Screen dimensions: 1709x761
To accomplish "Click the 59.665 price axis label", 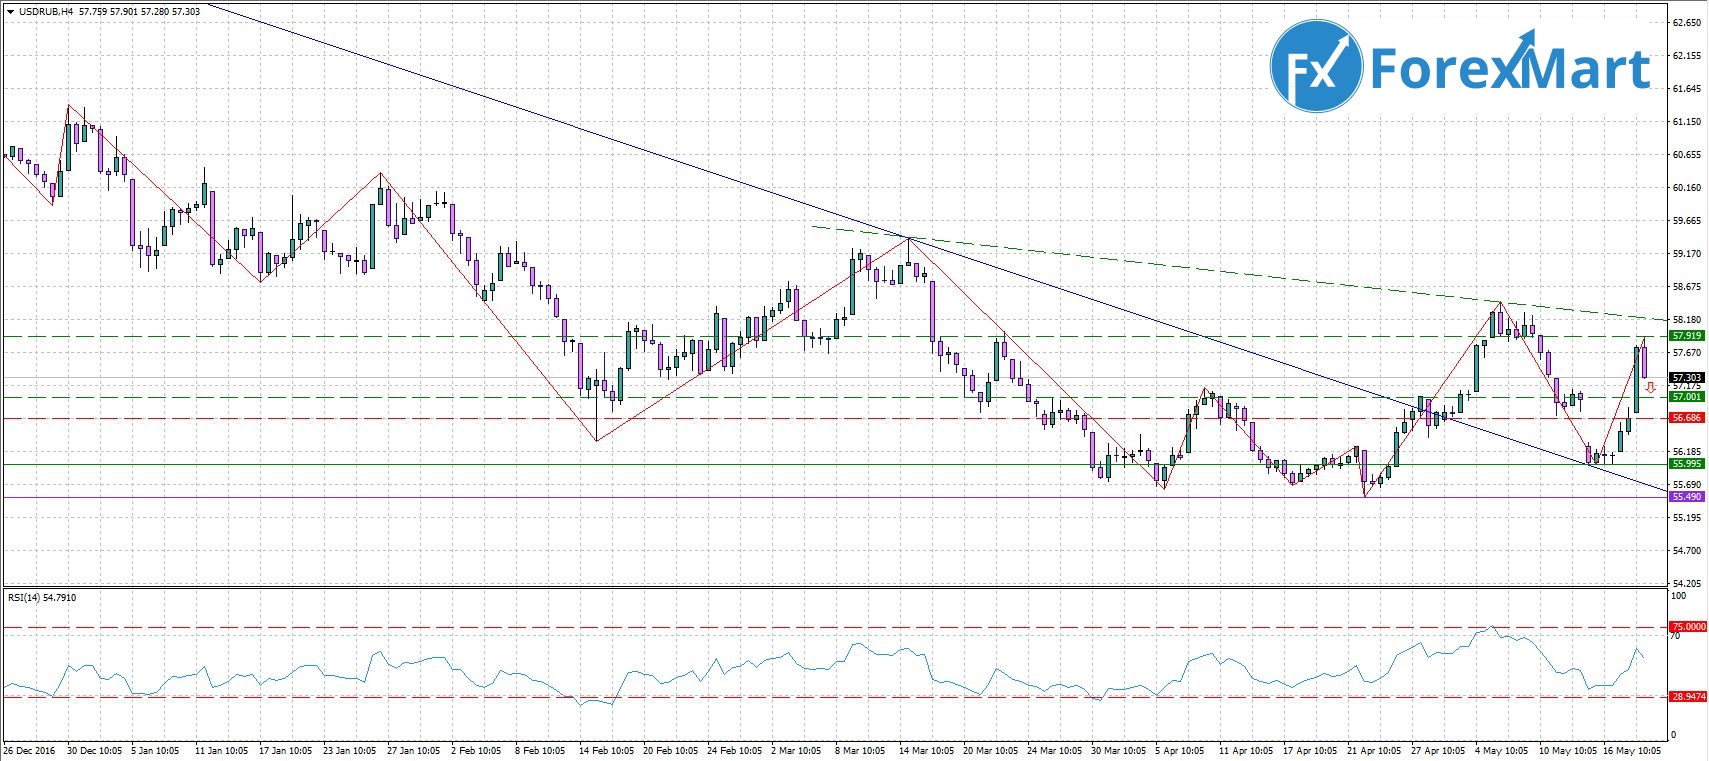I will point(1687,221).
